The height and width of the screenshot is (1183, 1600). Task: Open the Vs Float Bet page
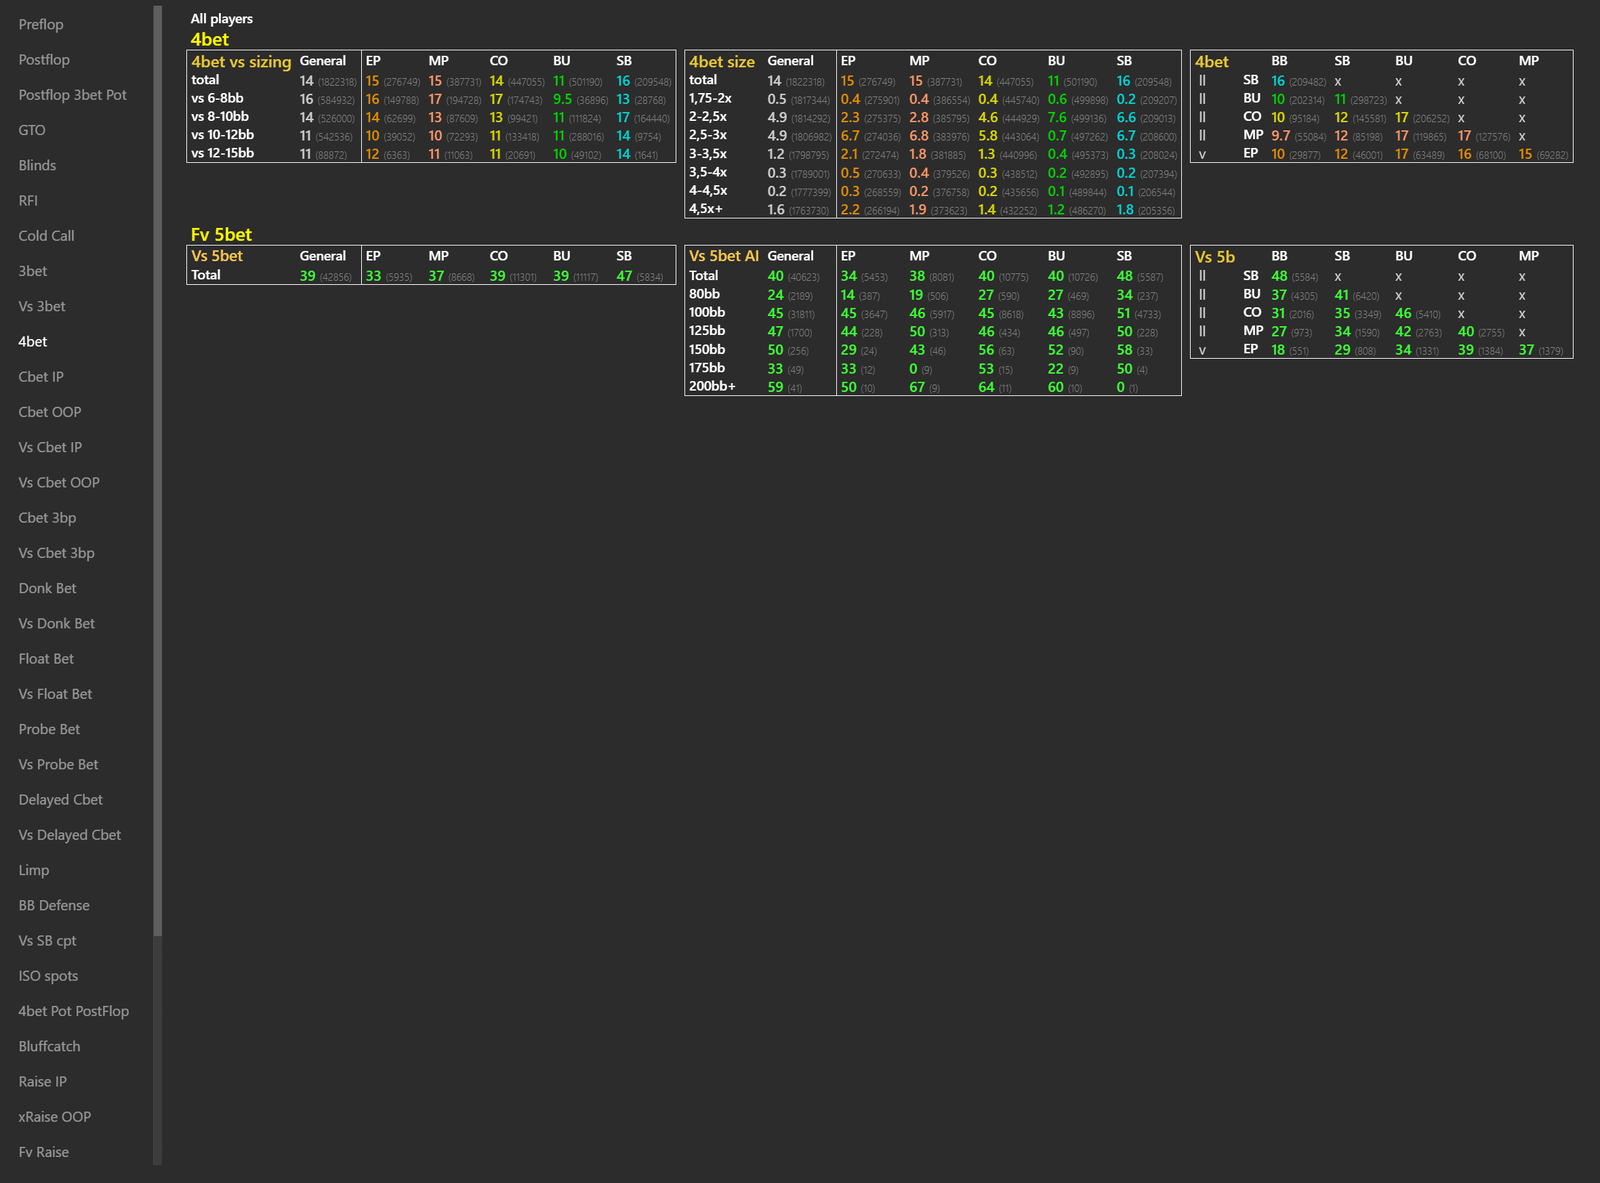pyautogui.click(x=55, y=694)
